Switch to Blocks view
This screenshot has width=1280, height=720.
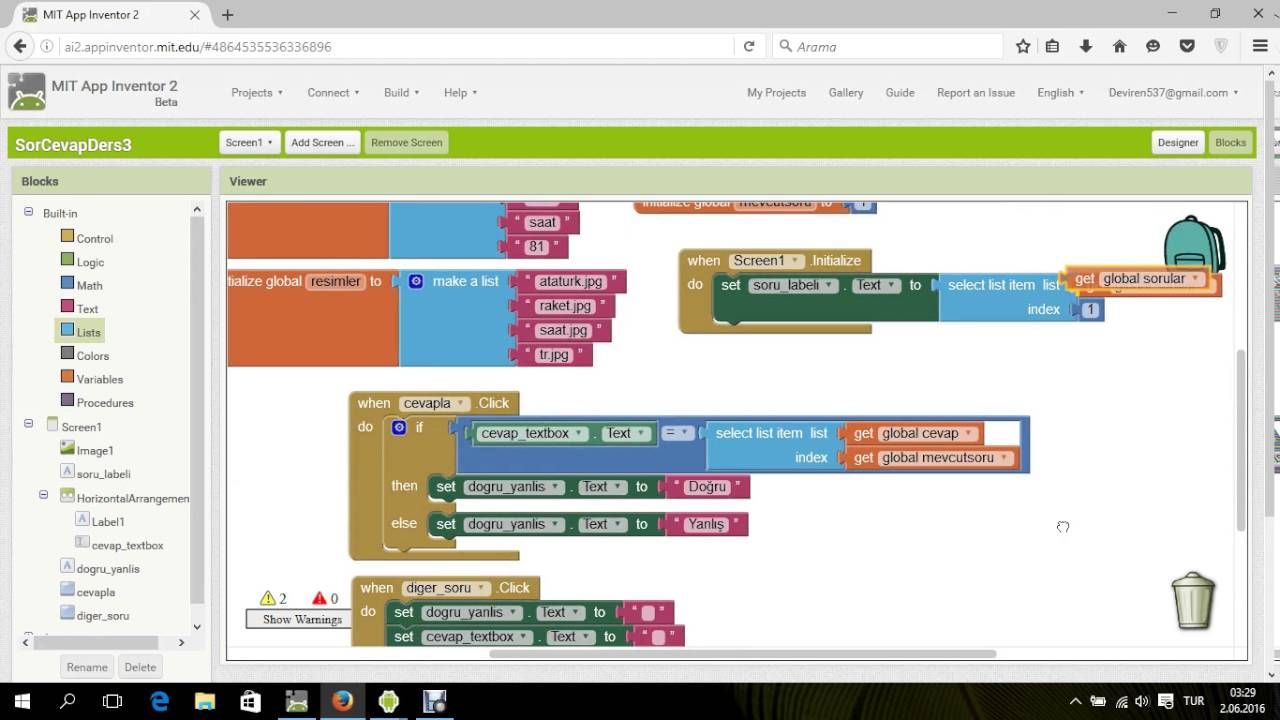click(1230, 142)
